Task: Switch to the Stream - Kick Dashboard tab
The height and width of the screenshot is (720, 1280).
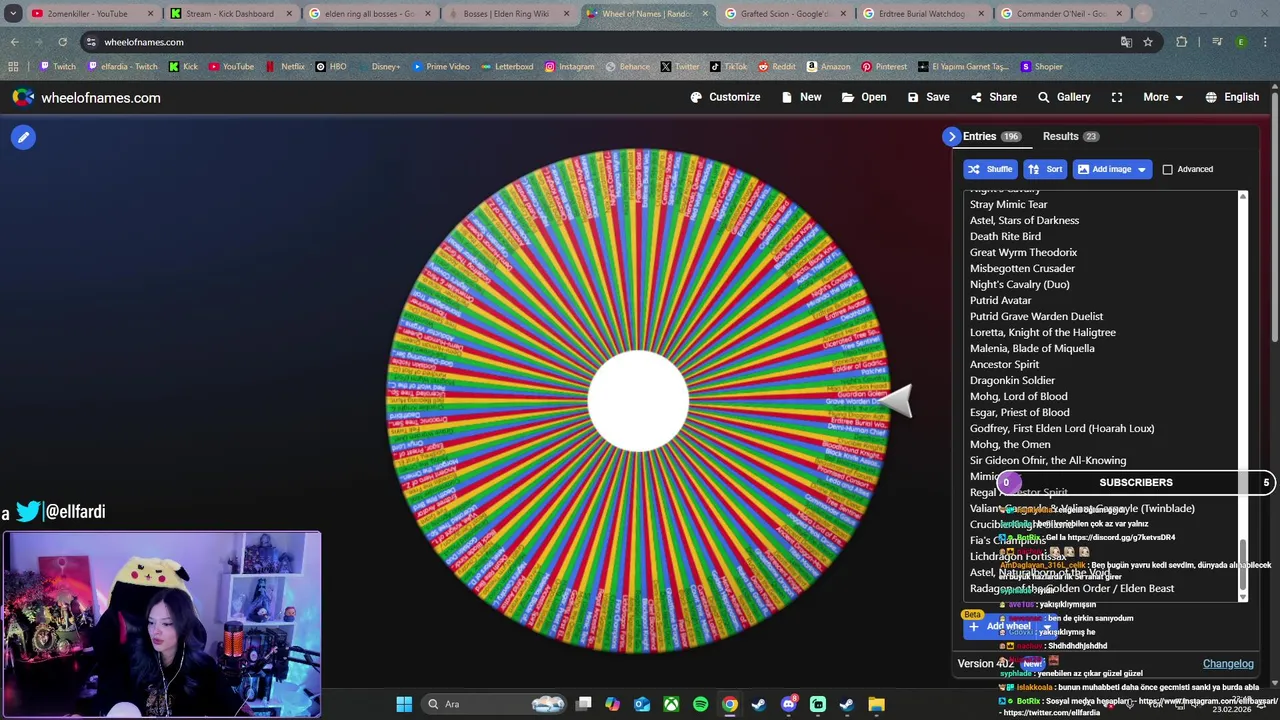Action: point(229,14)
